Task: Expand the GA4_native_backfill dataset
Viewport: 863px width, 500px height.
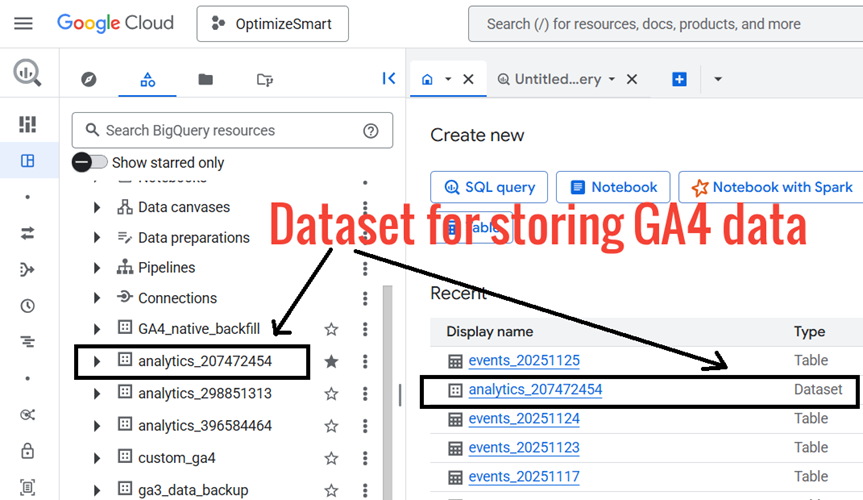Action: (x=97, y=329)
